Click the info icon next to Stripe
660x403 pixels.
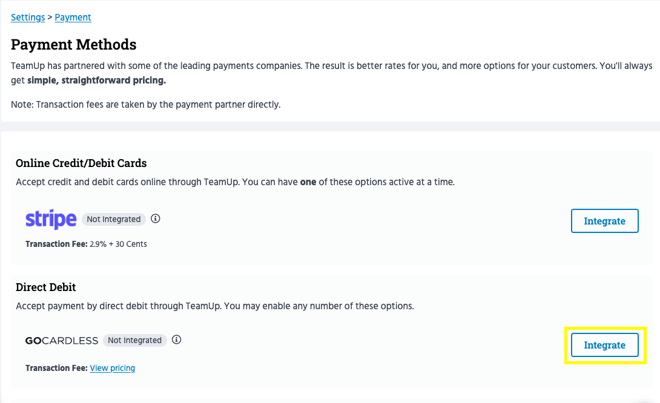tap(155, 219)
